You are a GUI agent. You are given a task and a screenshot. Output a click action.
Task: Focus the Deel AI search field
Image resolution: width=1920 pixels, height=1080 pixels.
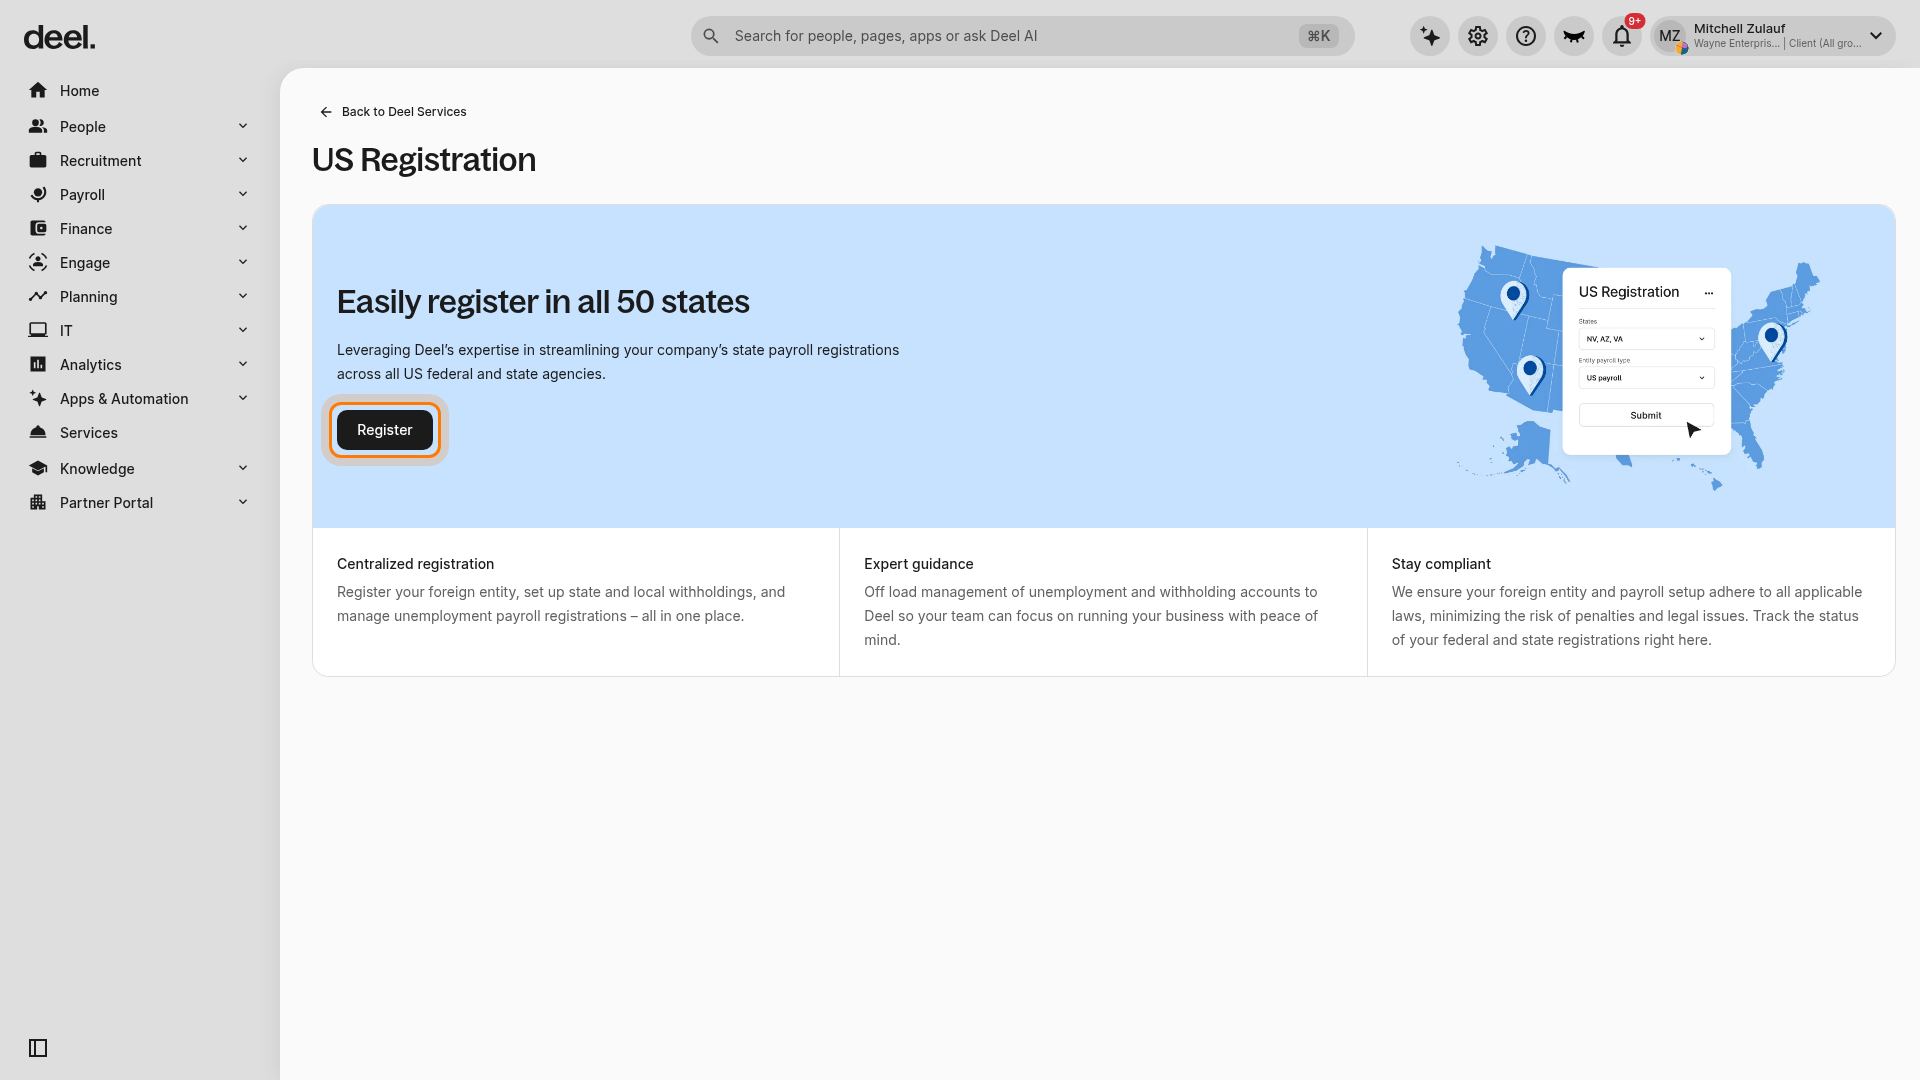coord(1022,36)
